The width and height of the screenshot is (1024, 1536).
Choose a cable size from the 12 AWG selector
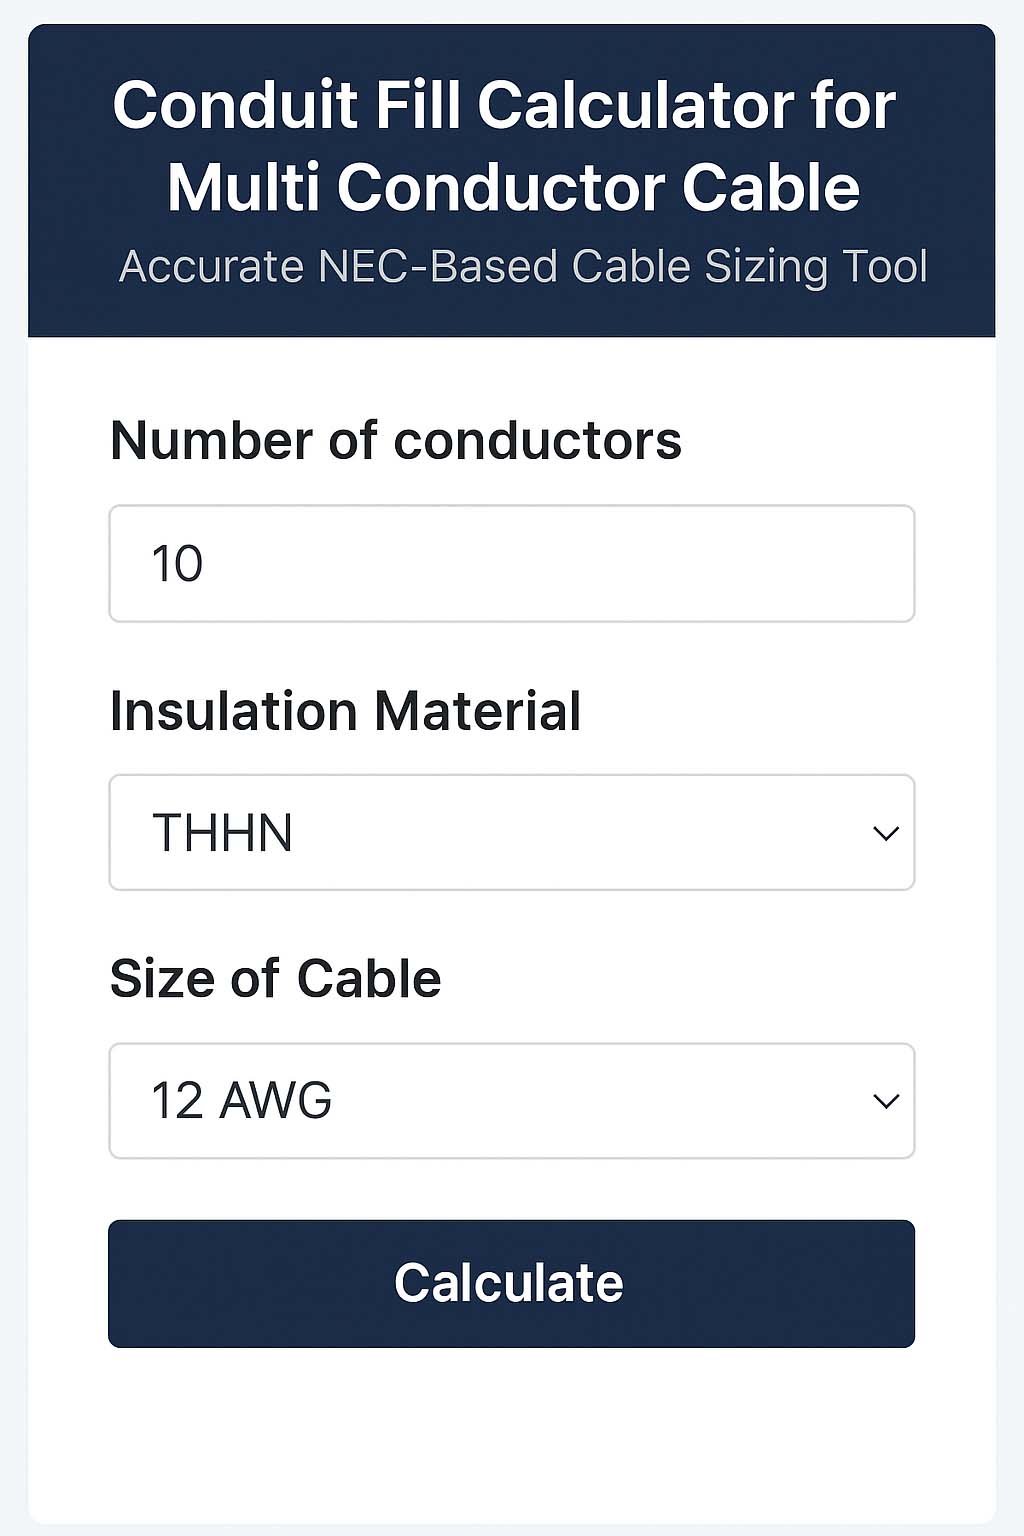point(511,1100)
